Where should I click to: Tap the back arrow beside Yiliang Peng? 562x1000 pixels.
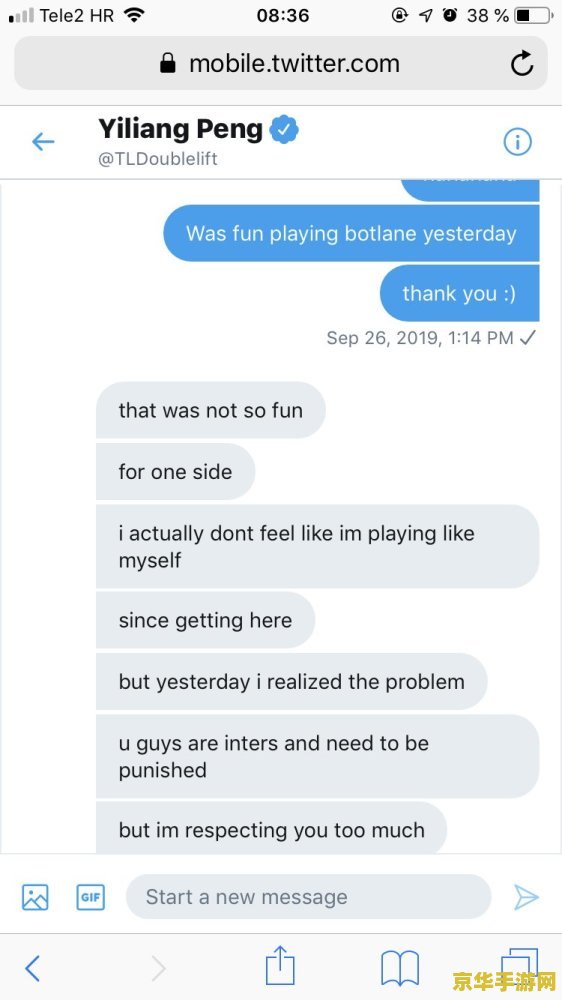tap(43, 142)
